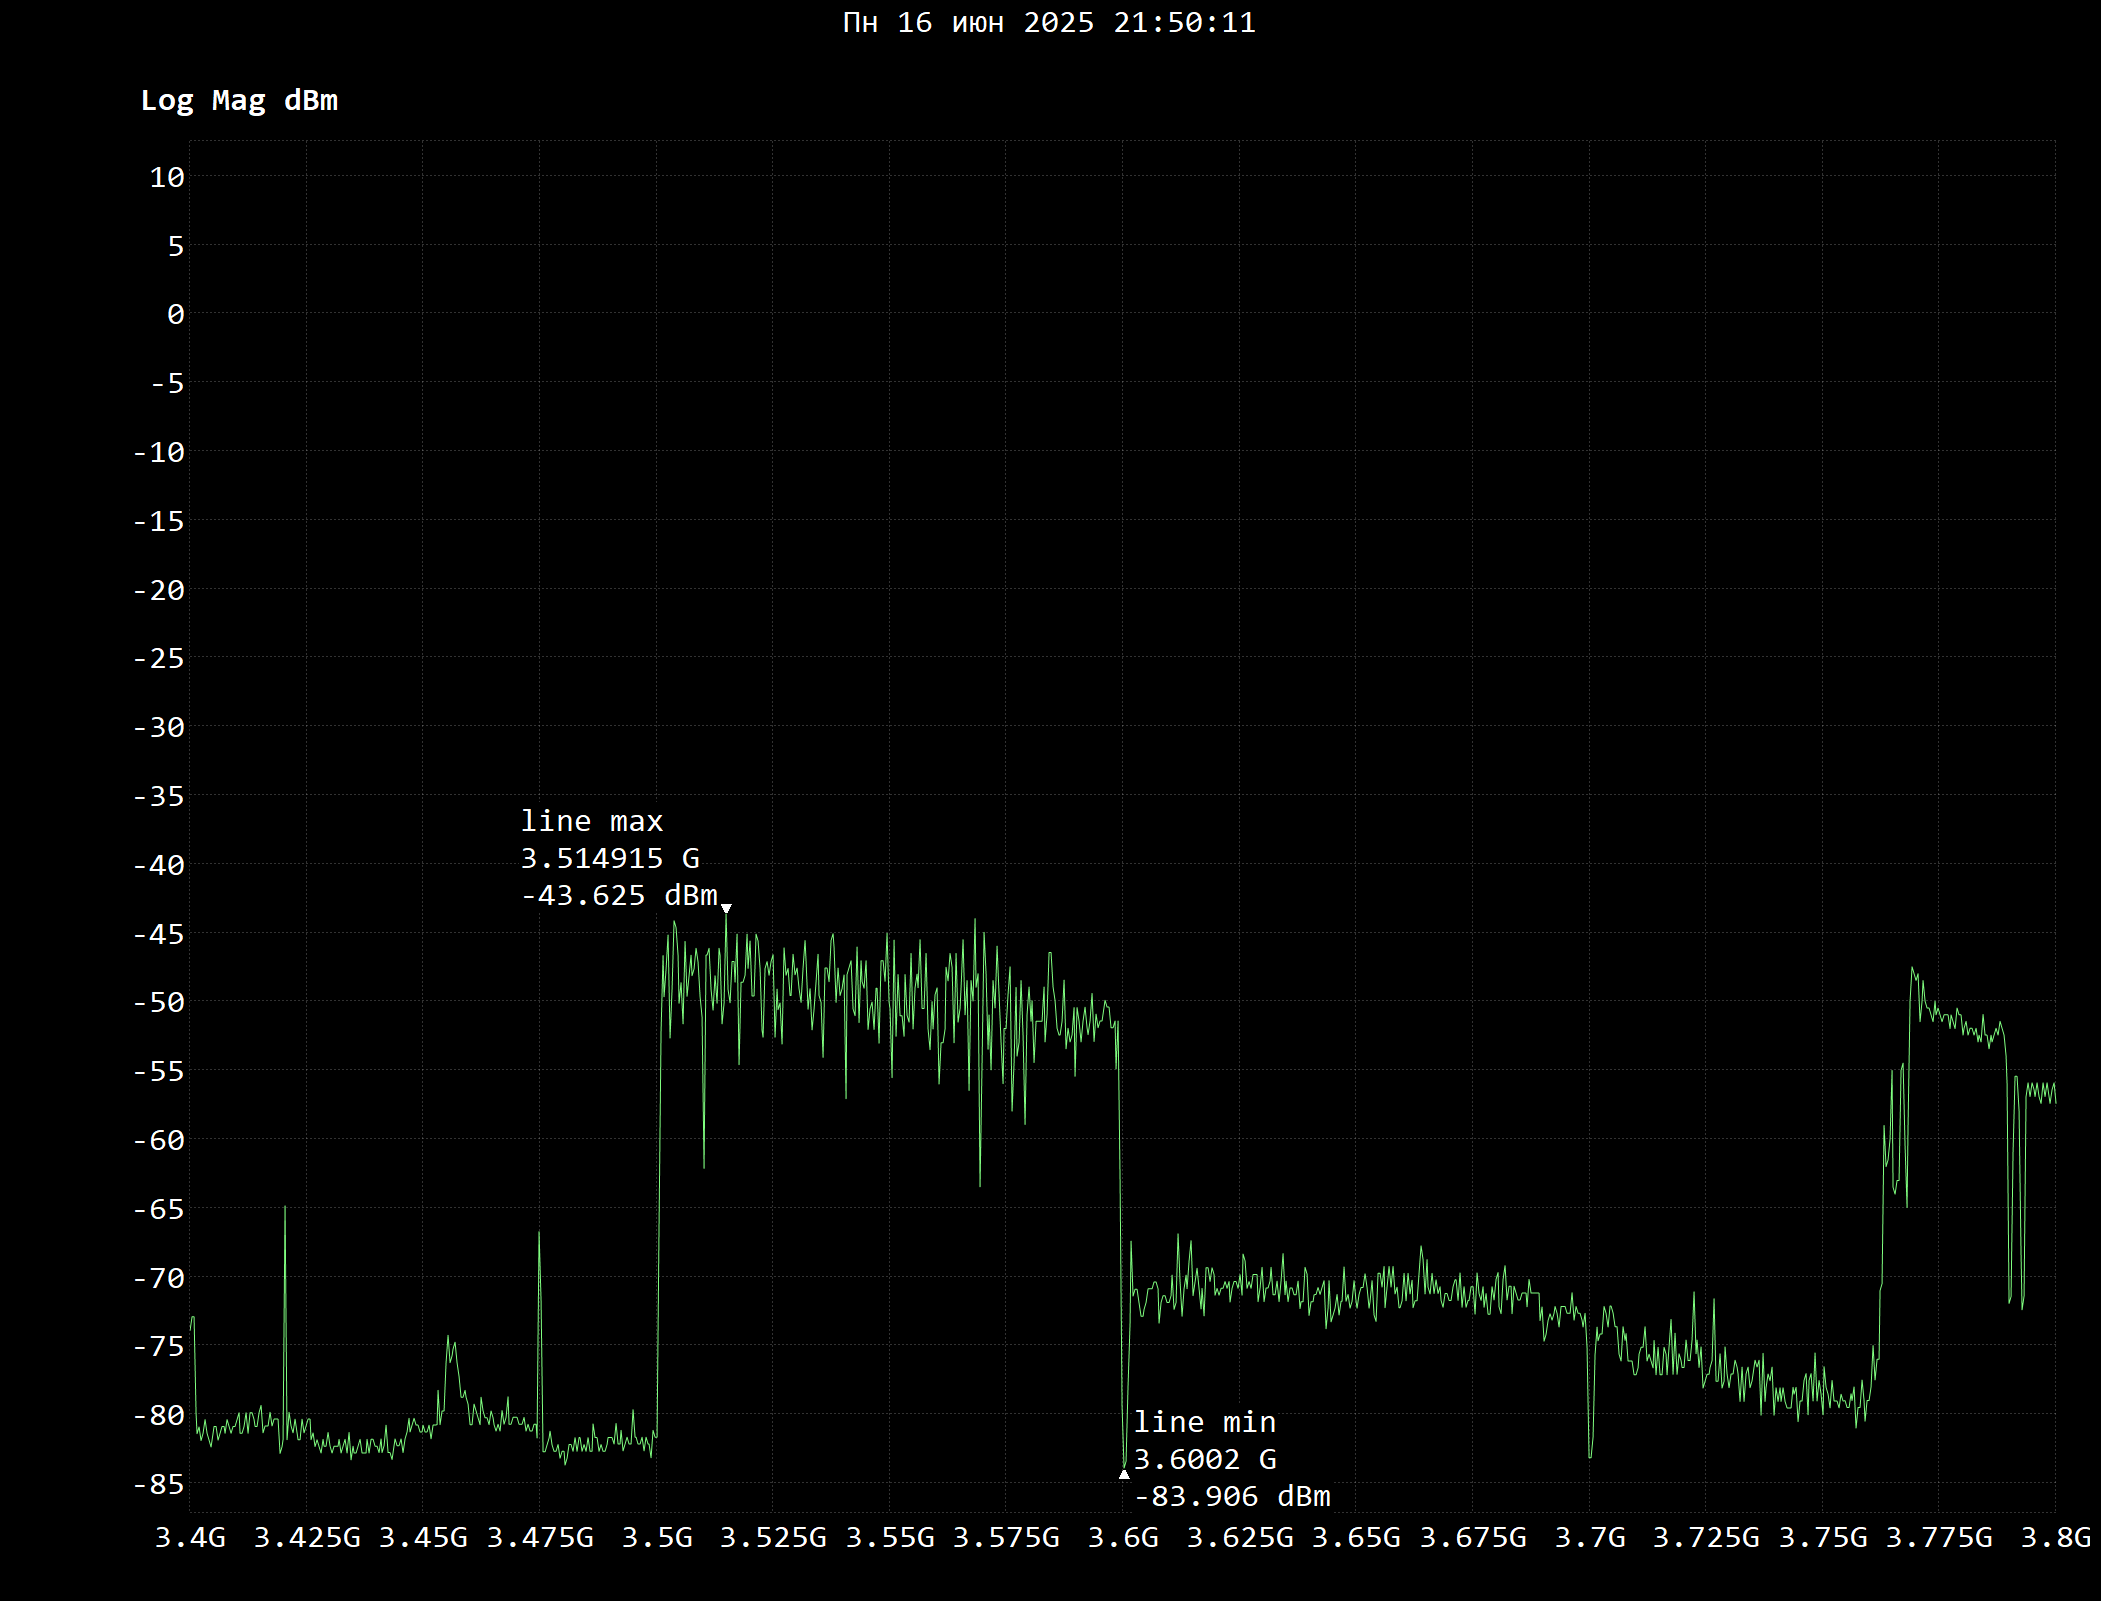Screen dimensions: 2101x1601
Task: Click the -85 y-axis bottom label
Action: coord(159,1484)
